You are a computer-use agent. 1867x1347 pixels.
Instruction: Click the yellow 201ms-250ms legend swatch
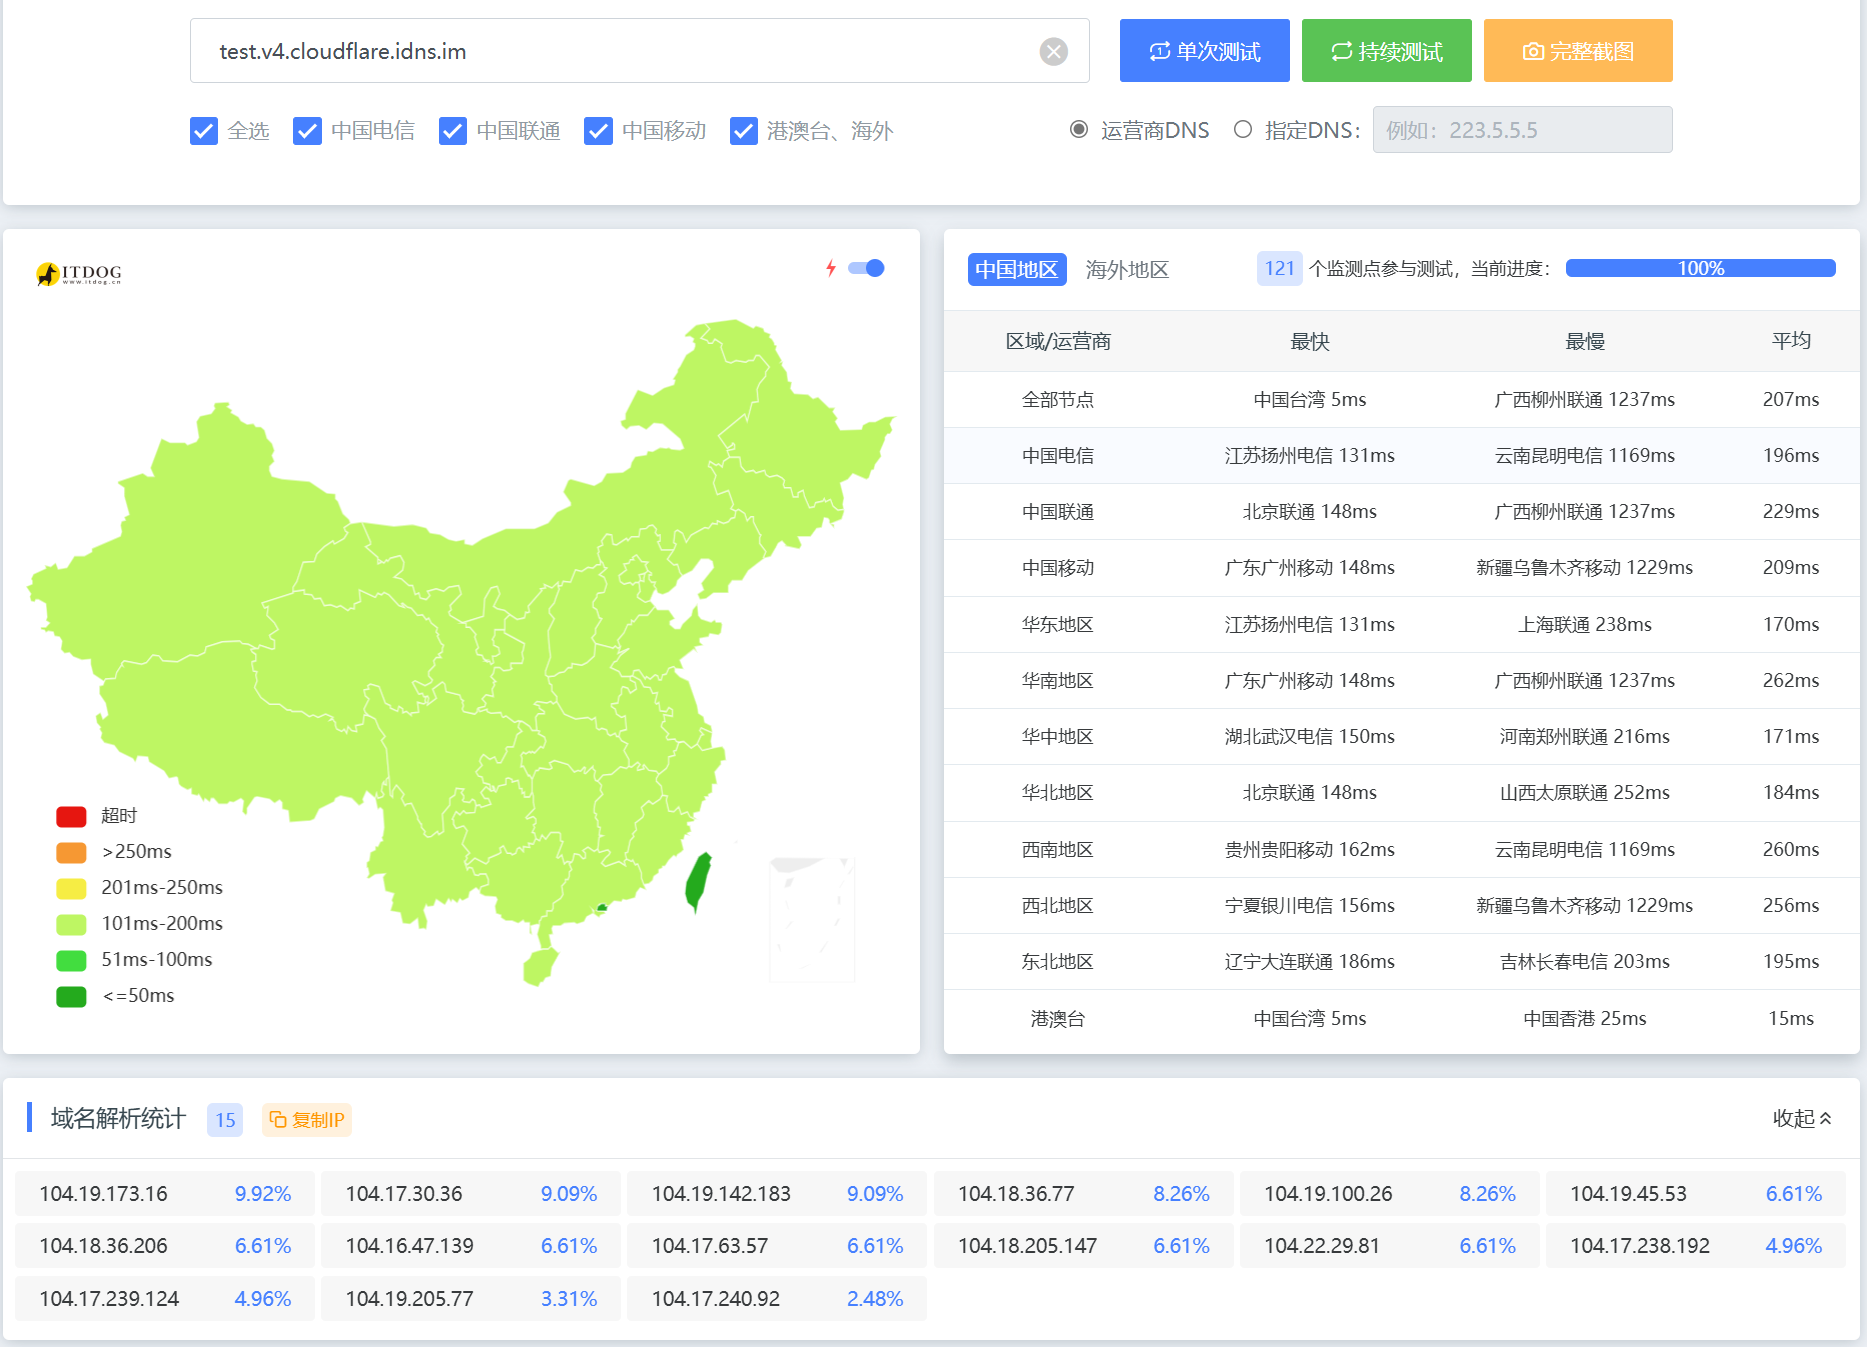pos(71,888)
